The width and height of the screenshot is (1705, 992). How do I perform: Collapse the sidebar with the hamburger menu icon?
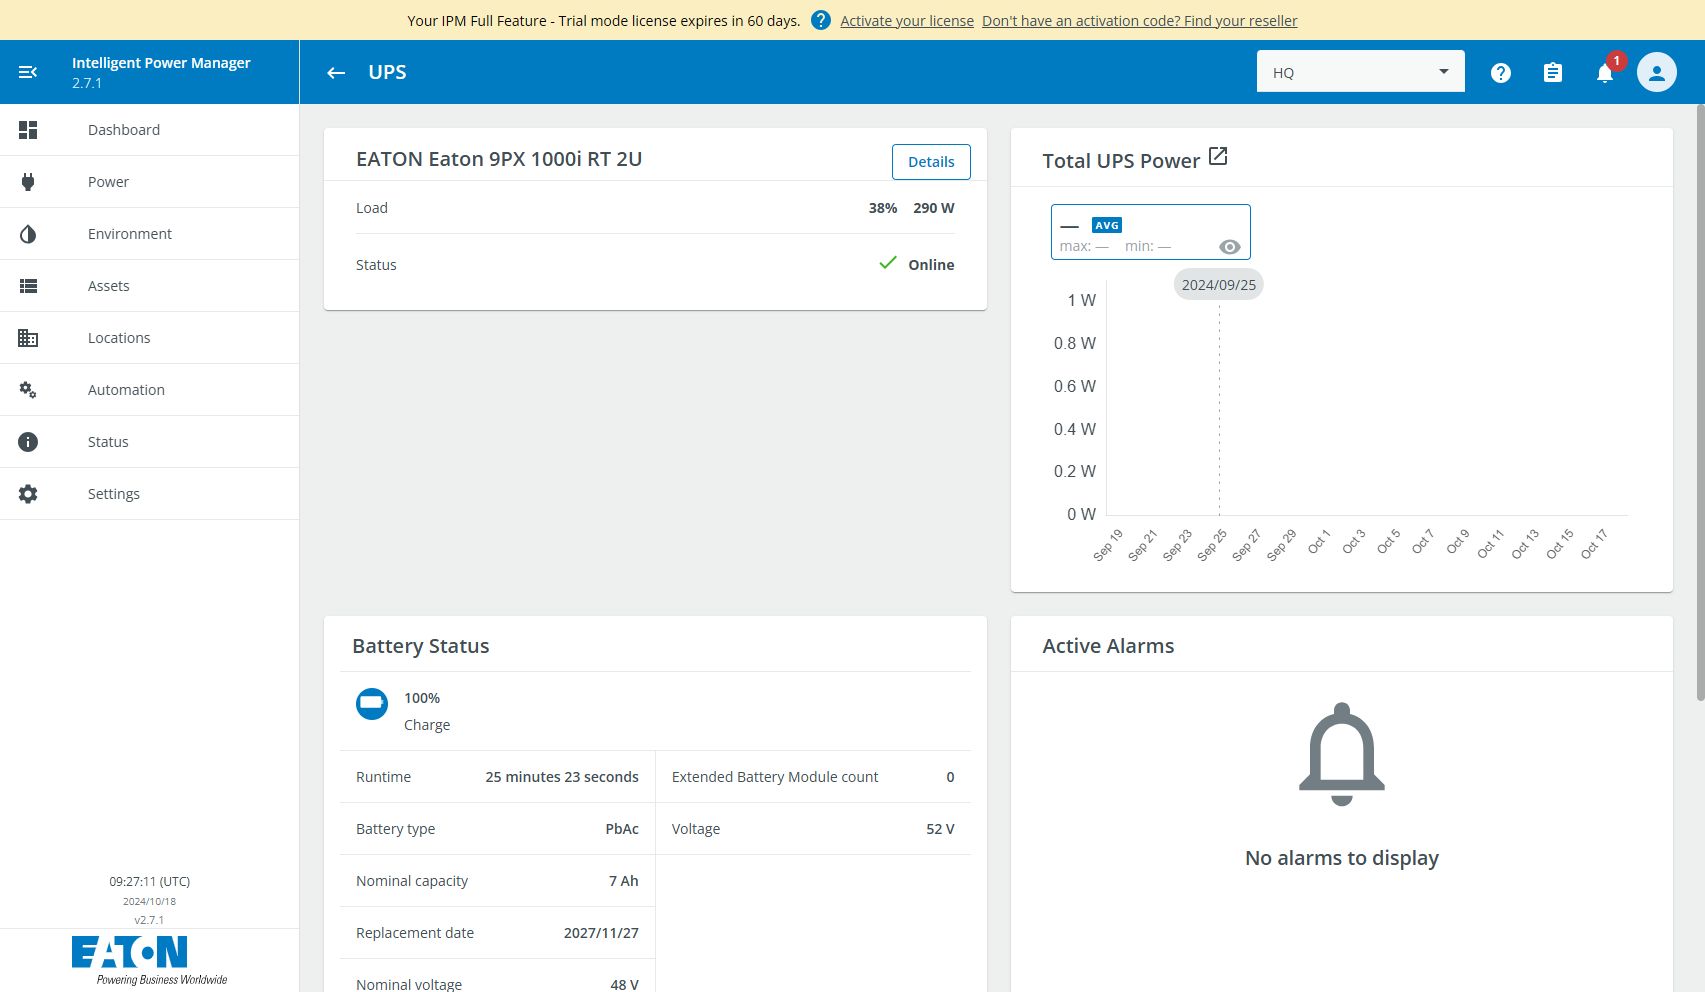(x=28, y=72)
